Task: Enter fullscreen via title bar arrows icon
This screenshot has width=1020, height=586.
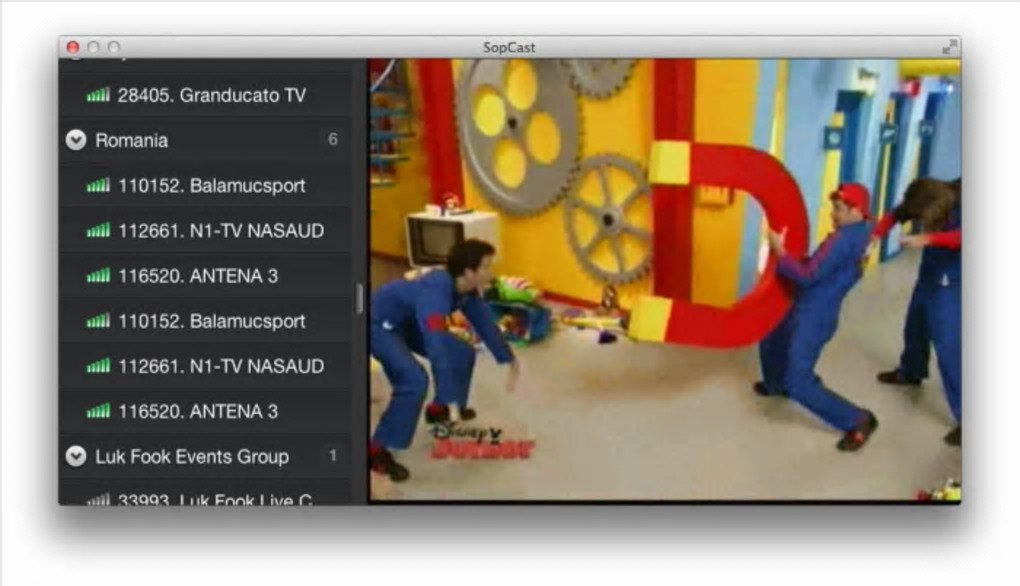Action: coord(949,47)
